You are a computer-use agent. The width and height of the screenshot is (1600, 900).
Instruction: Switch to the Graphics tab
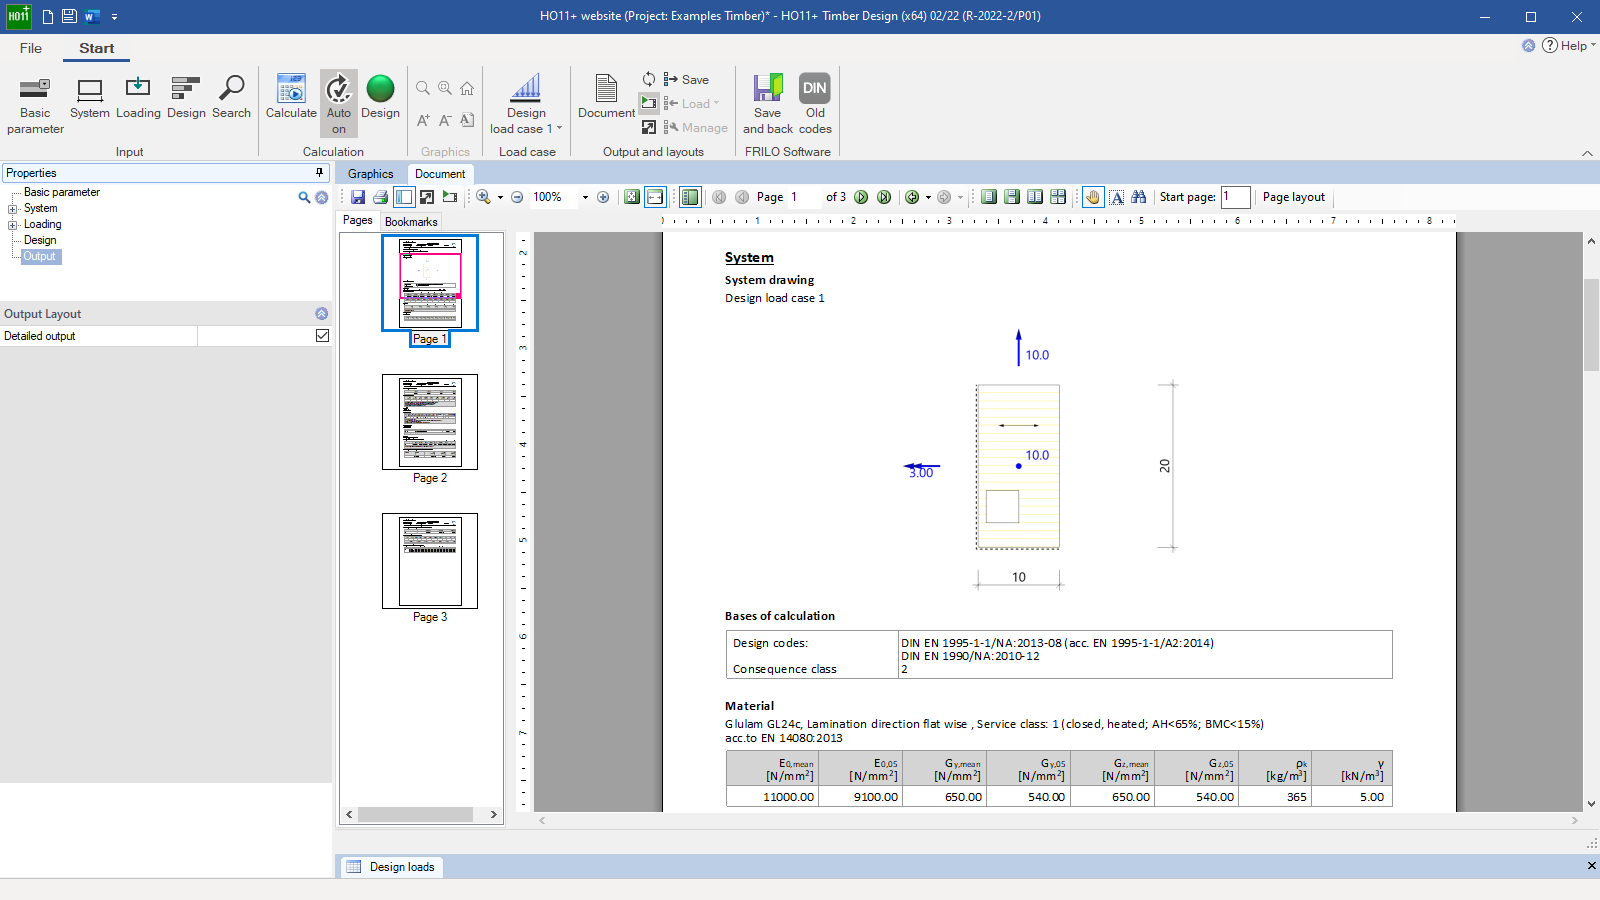coord(370,174)
